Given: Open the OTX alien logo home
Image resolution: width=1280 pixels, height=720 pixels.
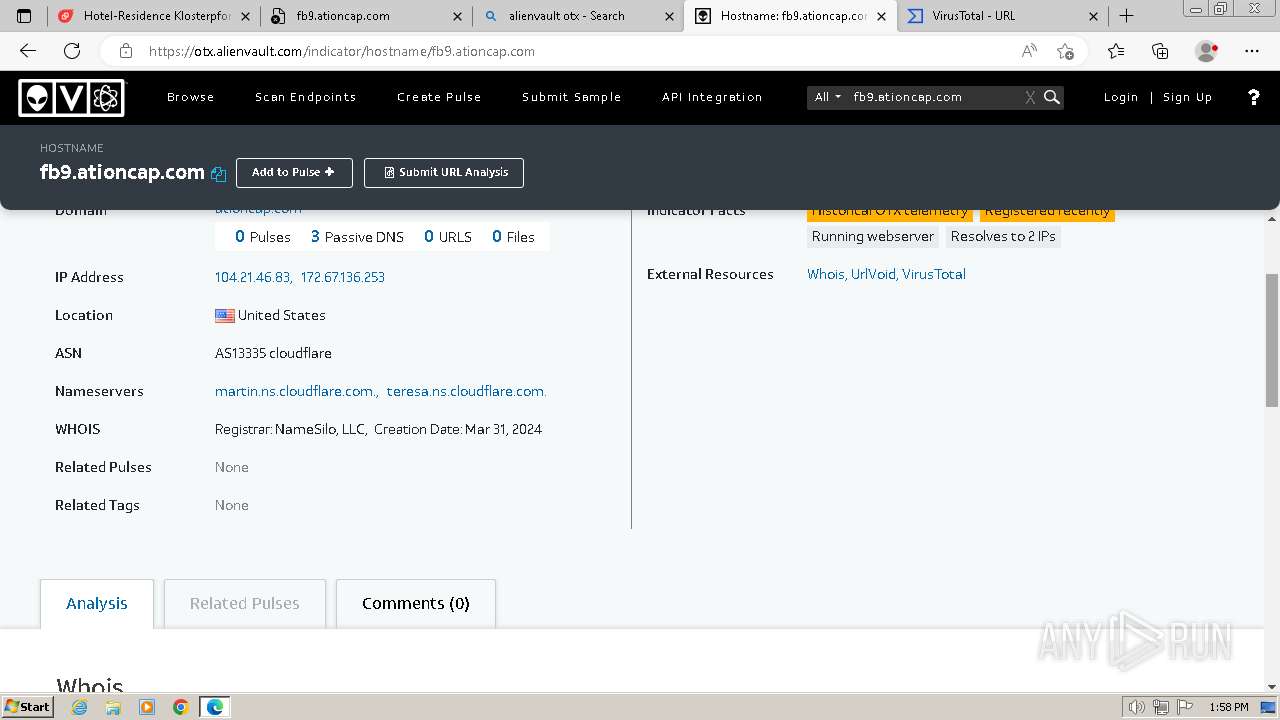Looking at the screenshot, I should click(x=72, y=97).
